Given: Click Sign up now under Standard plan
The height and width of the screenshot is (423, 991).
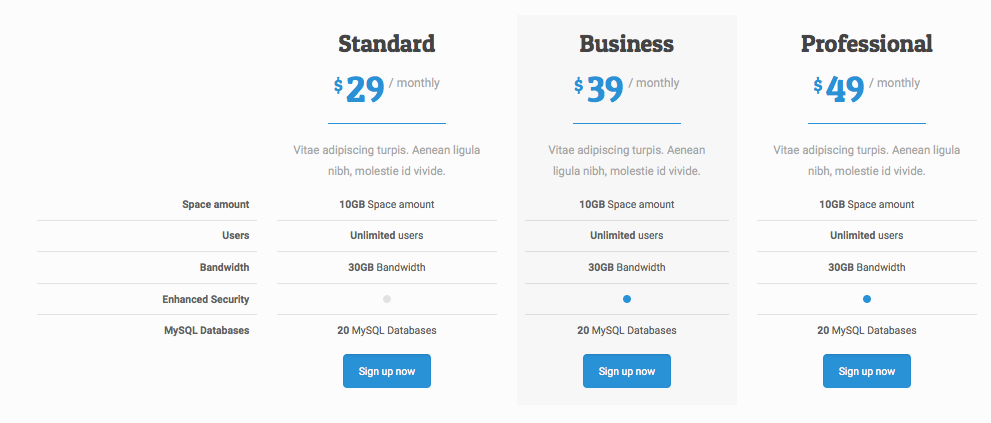Looking at the screenshot, I should point(386,371).
